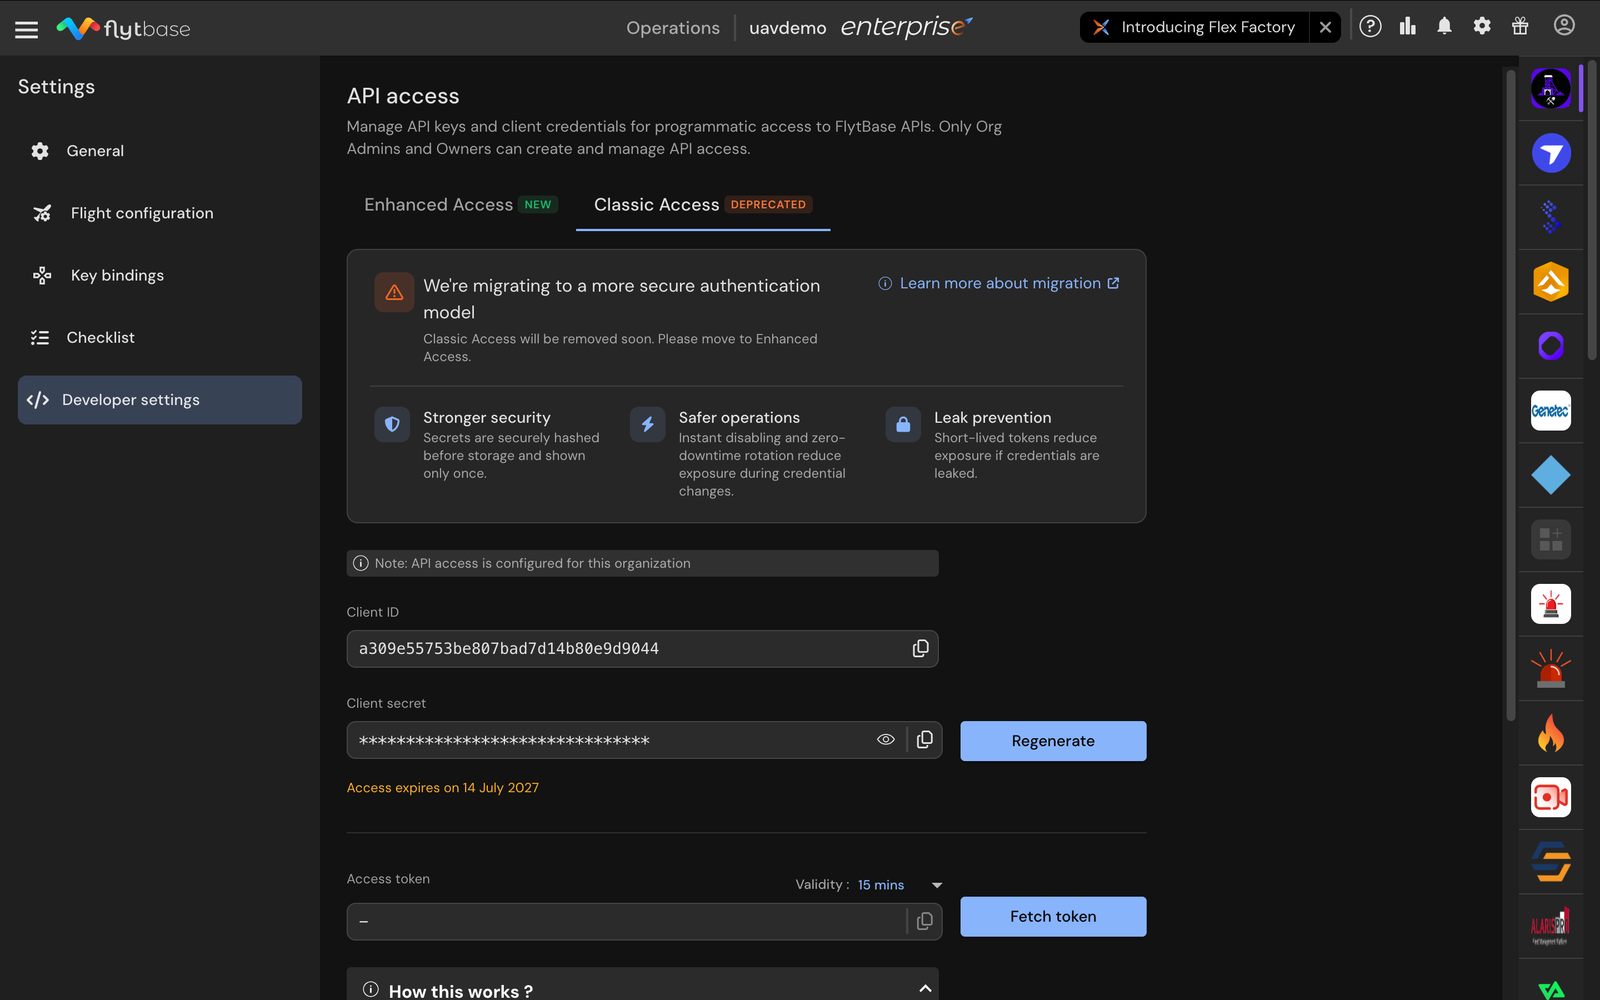Reveal the client secret with eye icon
The height and width of the screenshot is (1000, 1600).
pyautogui.click(x=886, y=740)
